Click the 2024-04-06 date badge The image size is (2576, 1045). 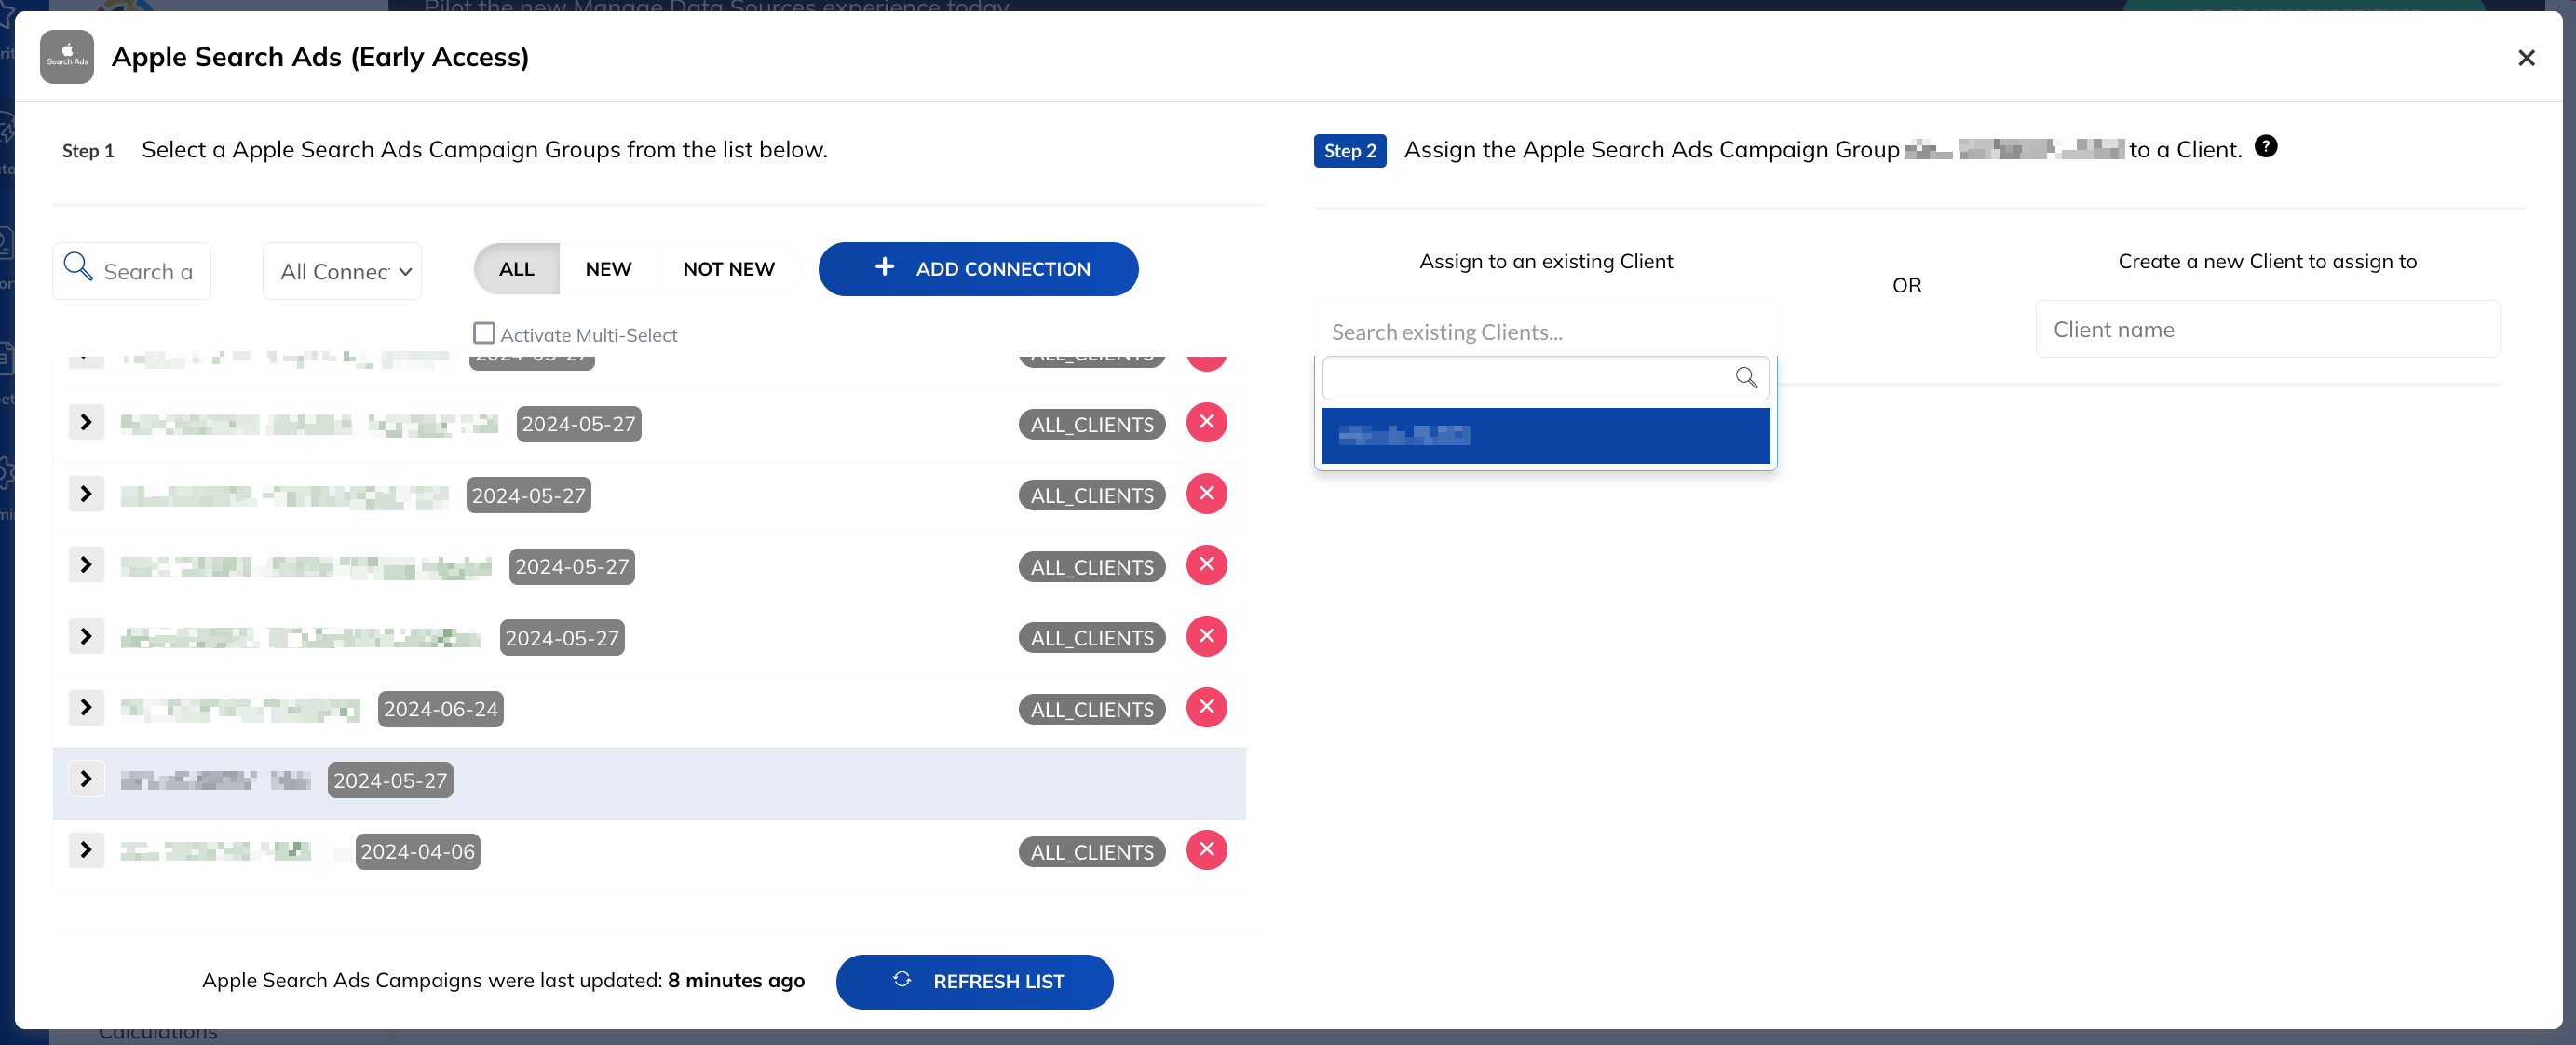tap(417, 852)
